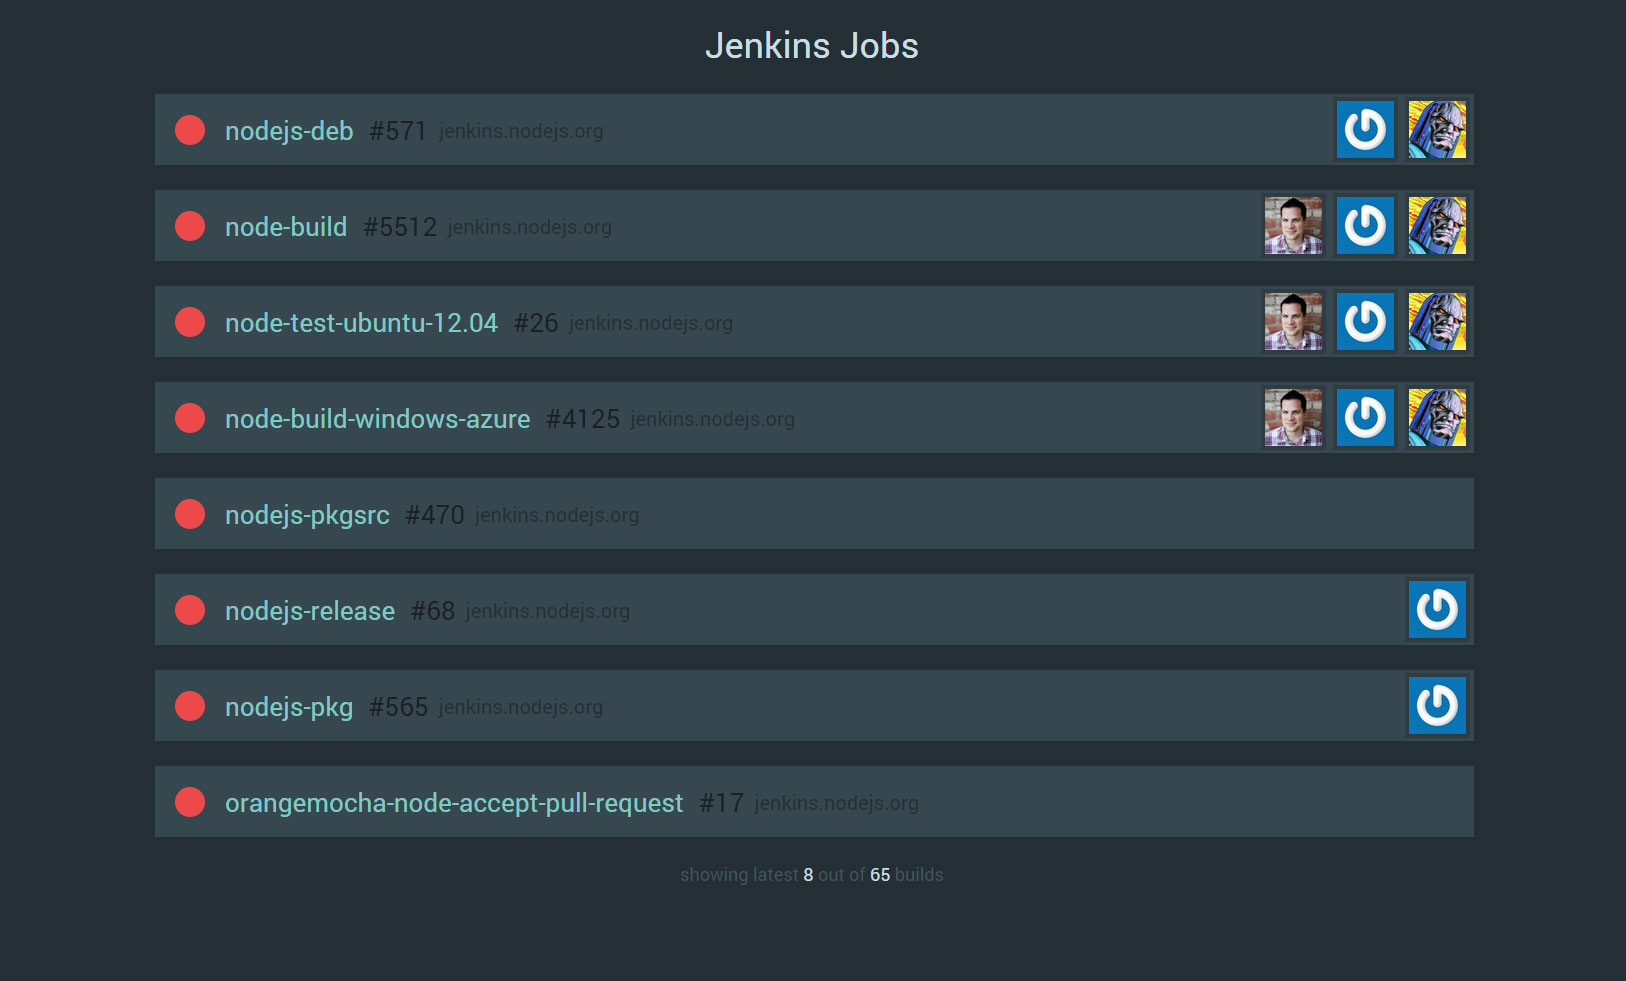Image resolution: width=1626 pixels, height=981 pixels.
Task: Click the power icon for nodejs-pkg
Action: [1437, 706]
